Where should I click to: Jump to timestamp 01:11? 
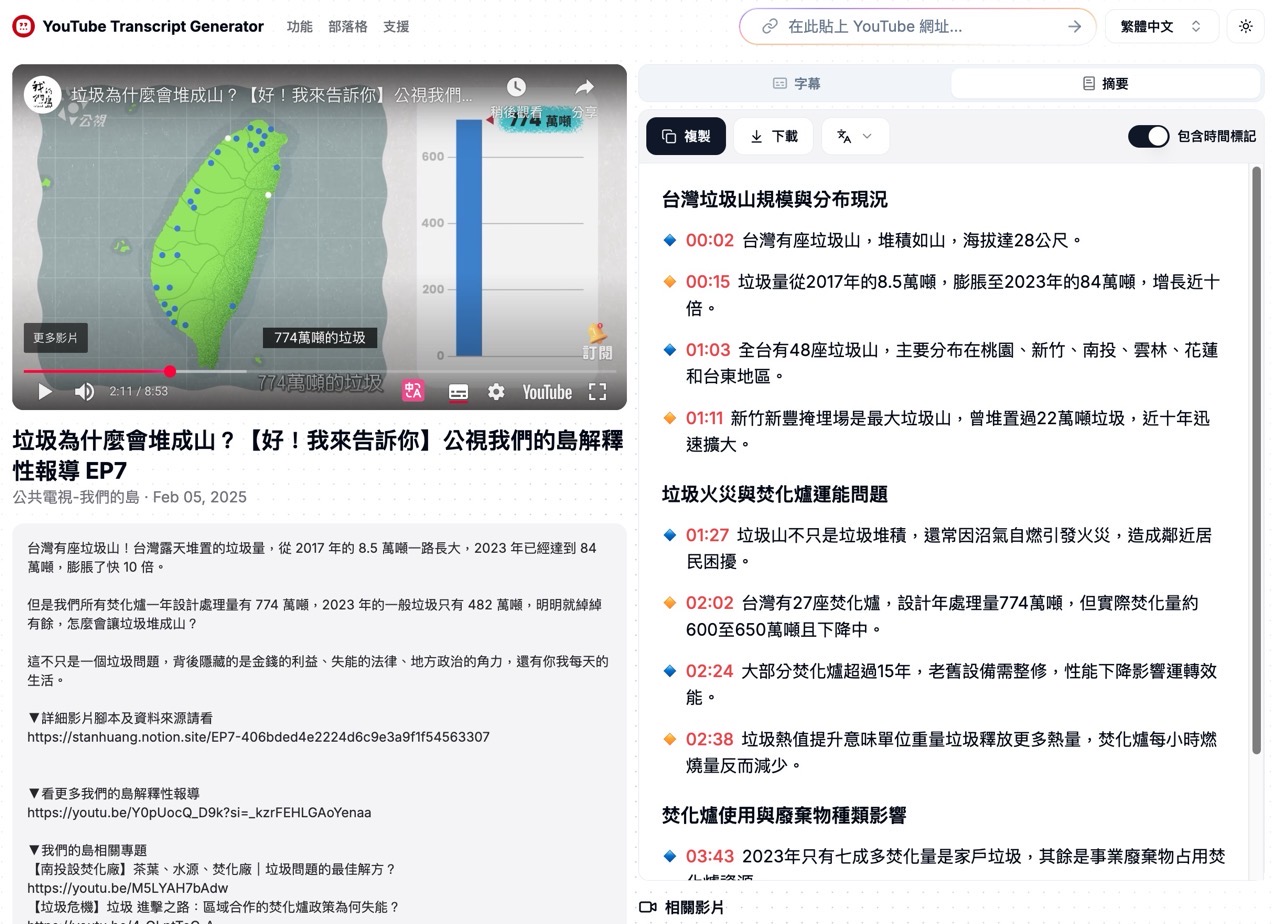pyautogui.click(x=704, y=418)
